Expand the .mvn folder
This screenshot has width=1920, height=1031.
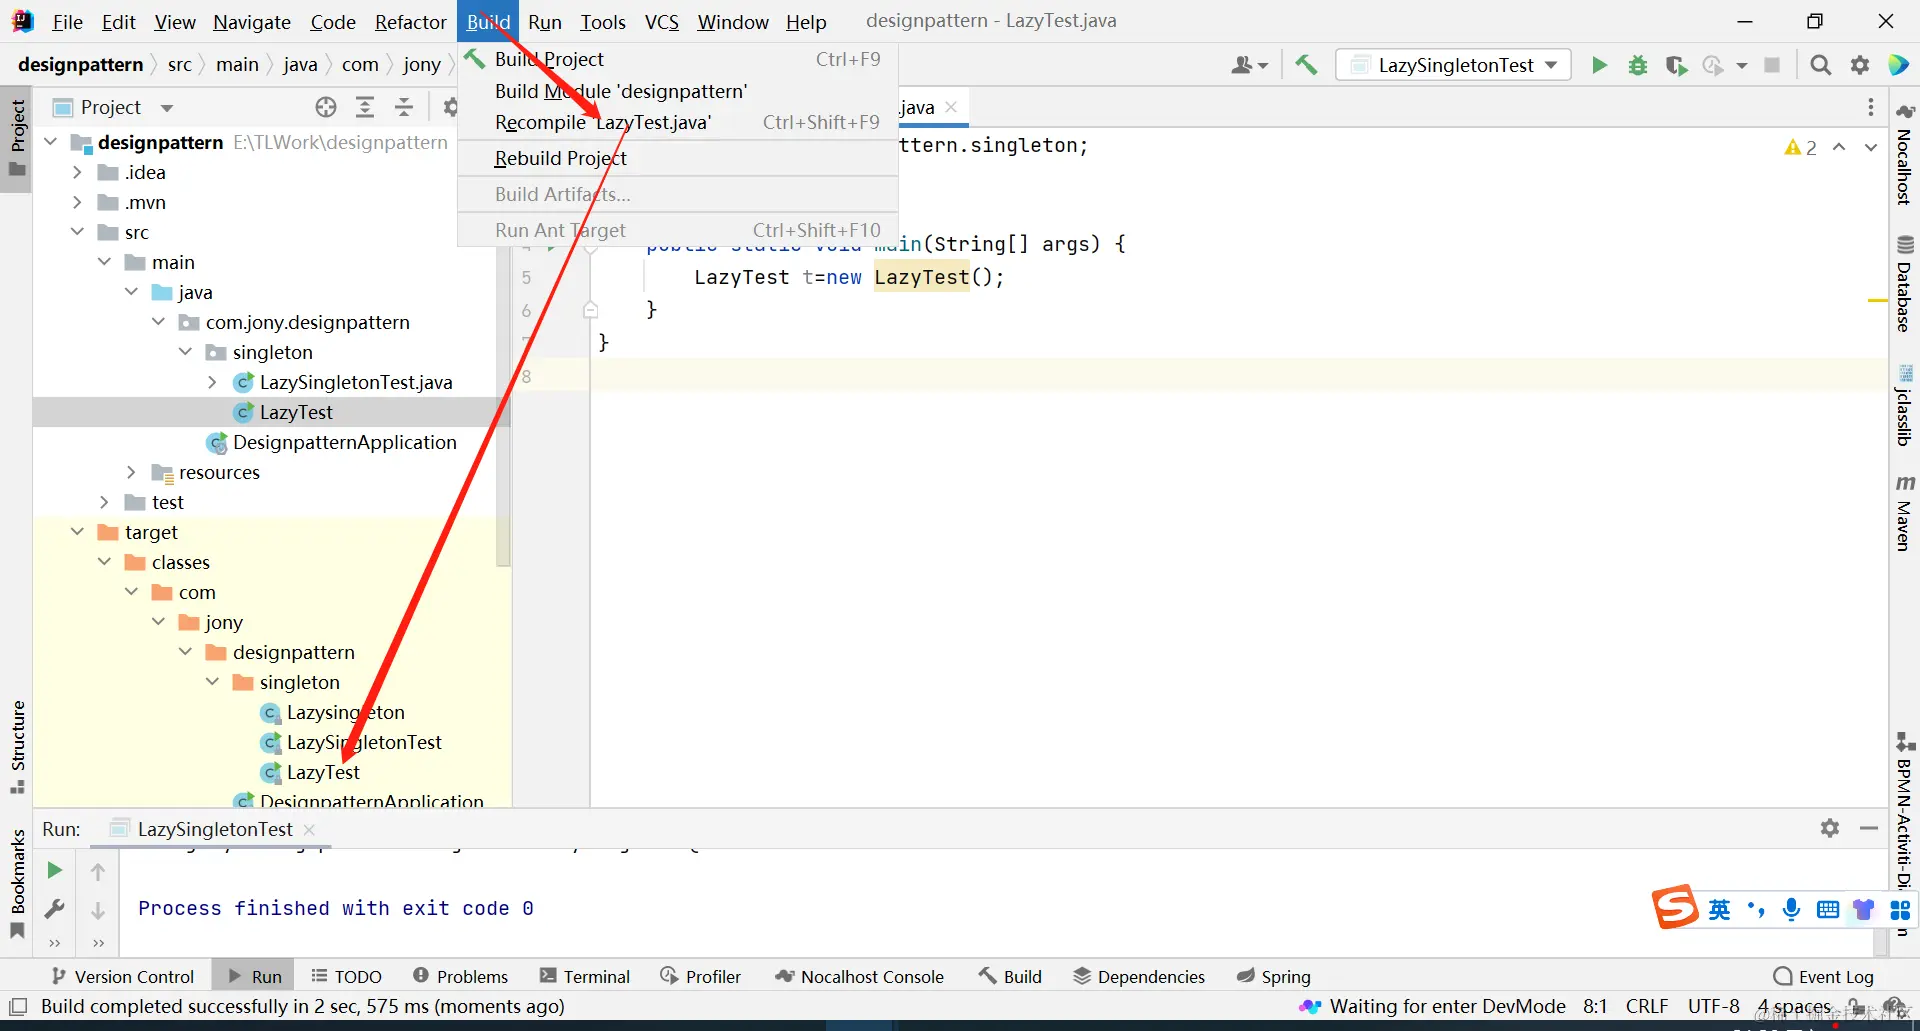point(78,202)
